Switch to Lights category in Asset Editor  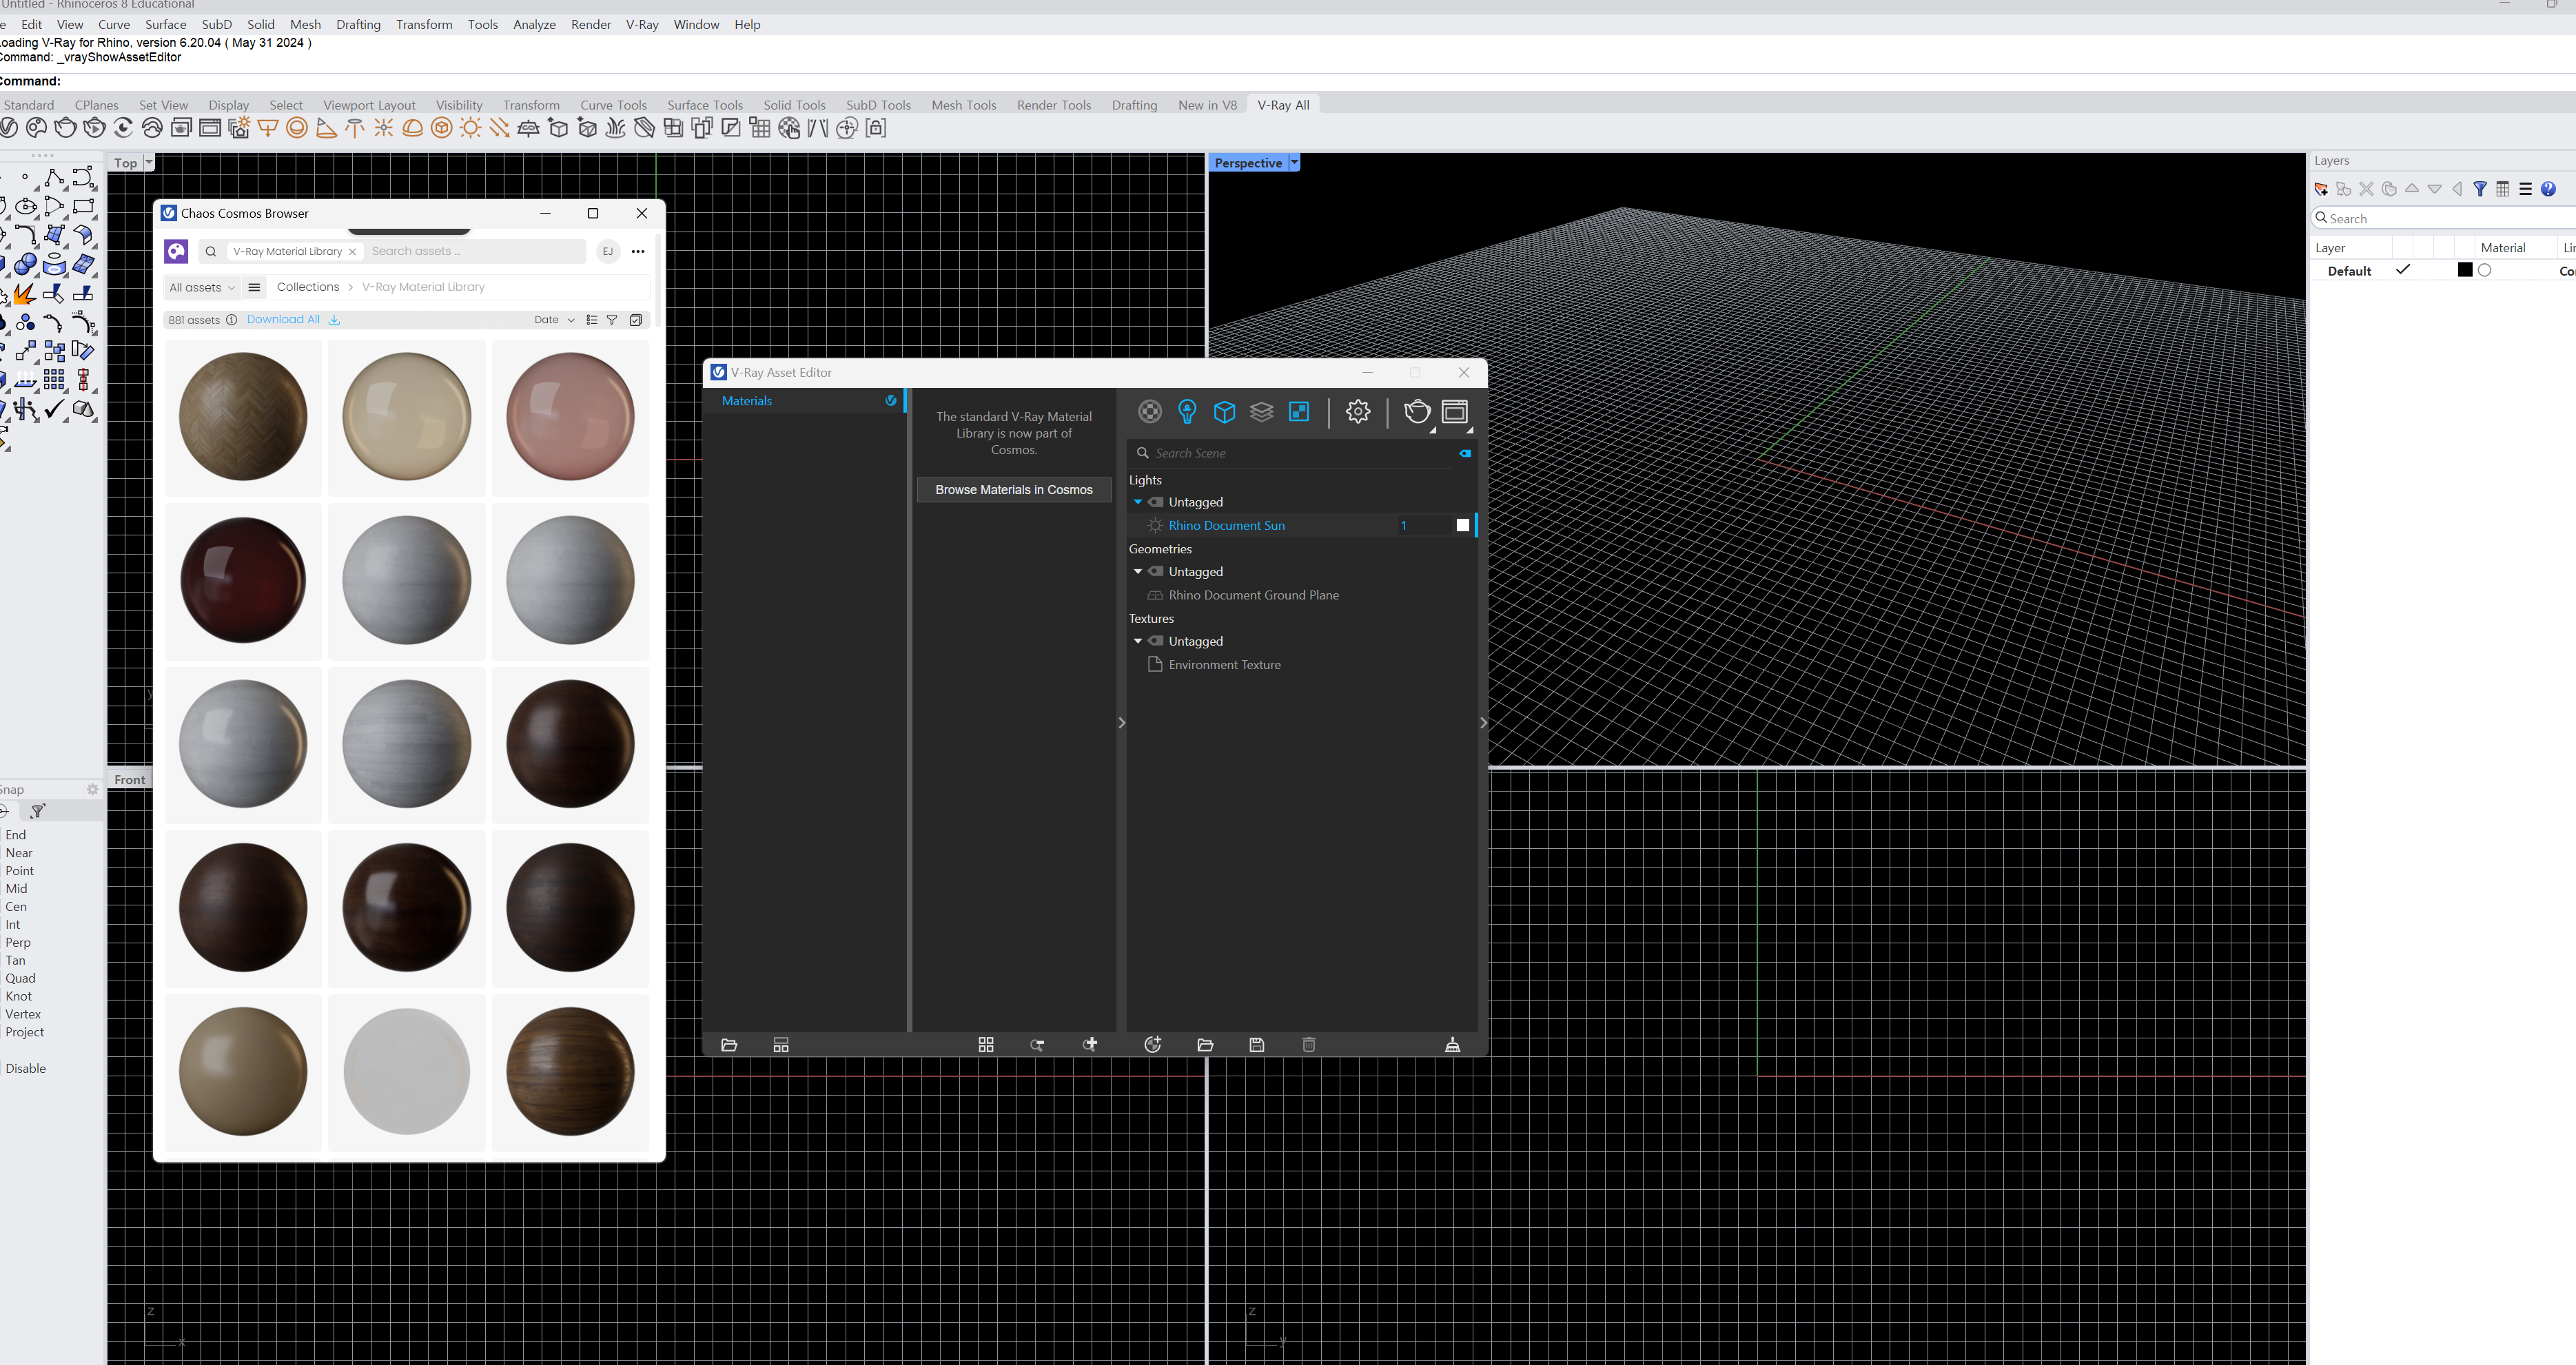[1187, 412]
